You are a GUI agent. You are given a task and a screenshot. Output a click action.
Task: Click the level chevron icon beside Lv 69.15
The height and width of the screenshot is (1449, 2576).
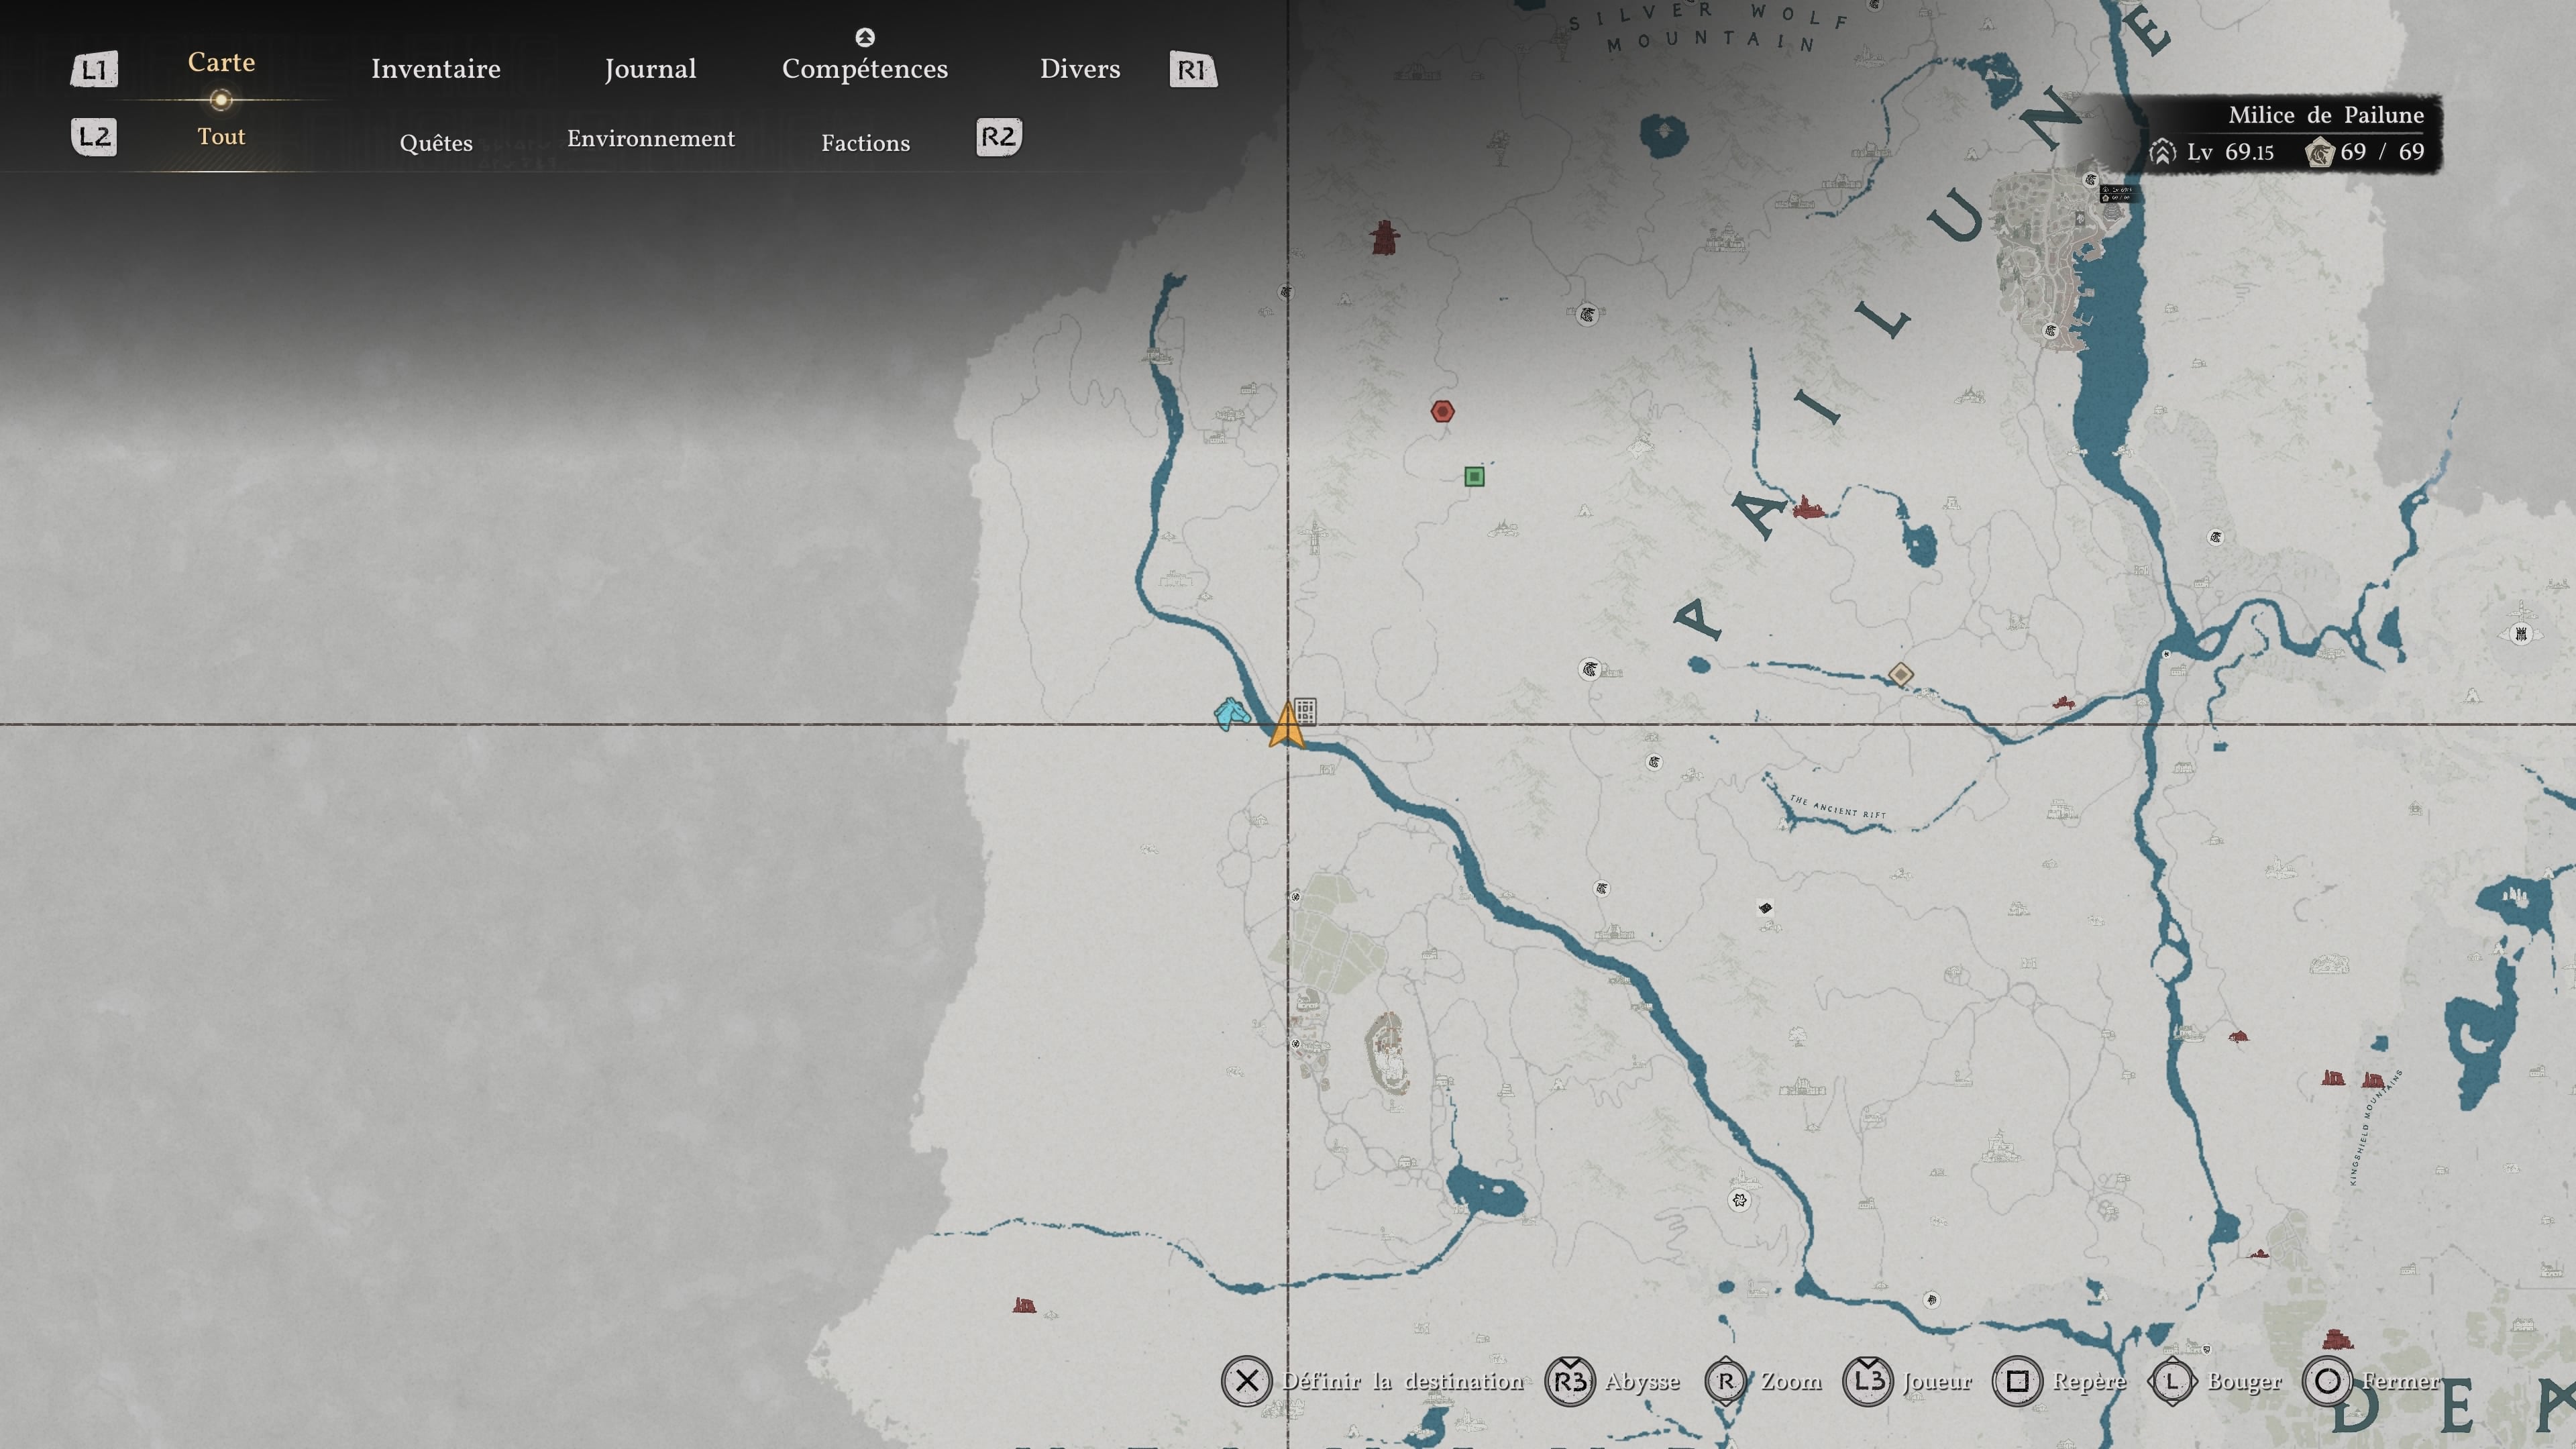pos(2162,152)
